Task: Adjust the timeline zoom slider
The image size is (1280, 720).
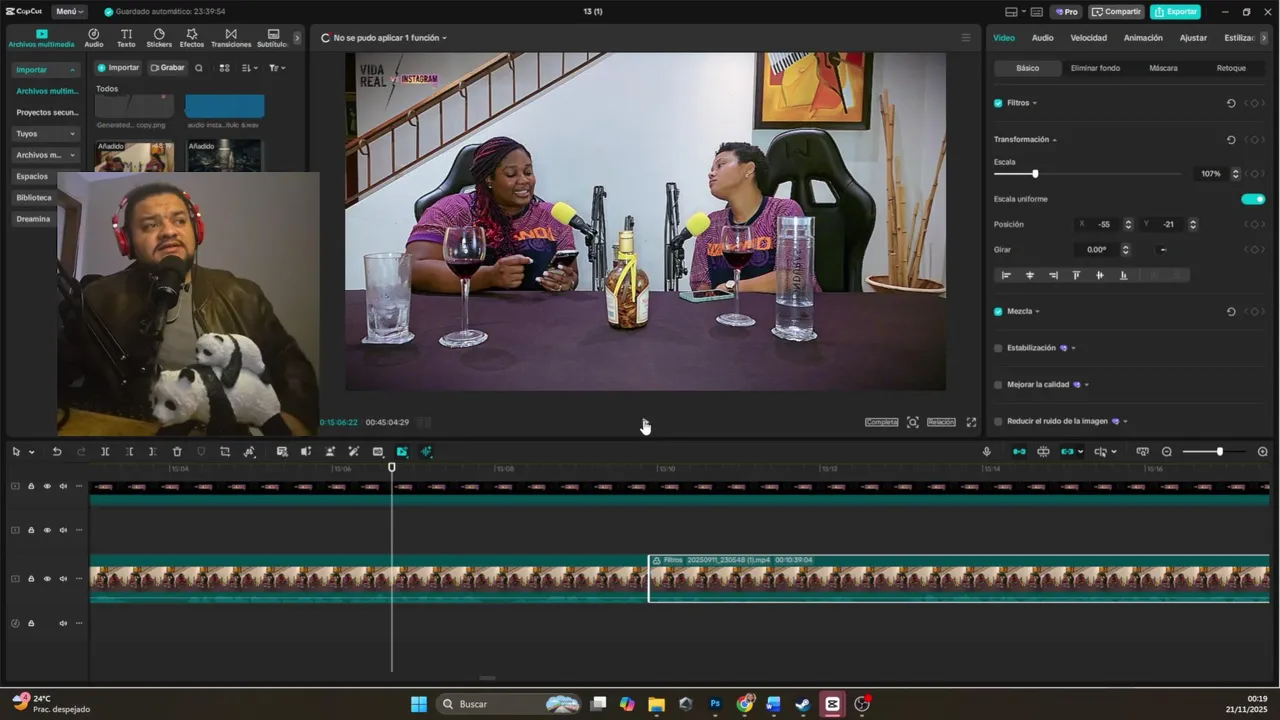Action: click(1219, 452)
